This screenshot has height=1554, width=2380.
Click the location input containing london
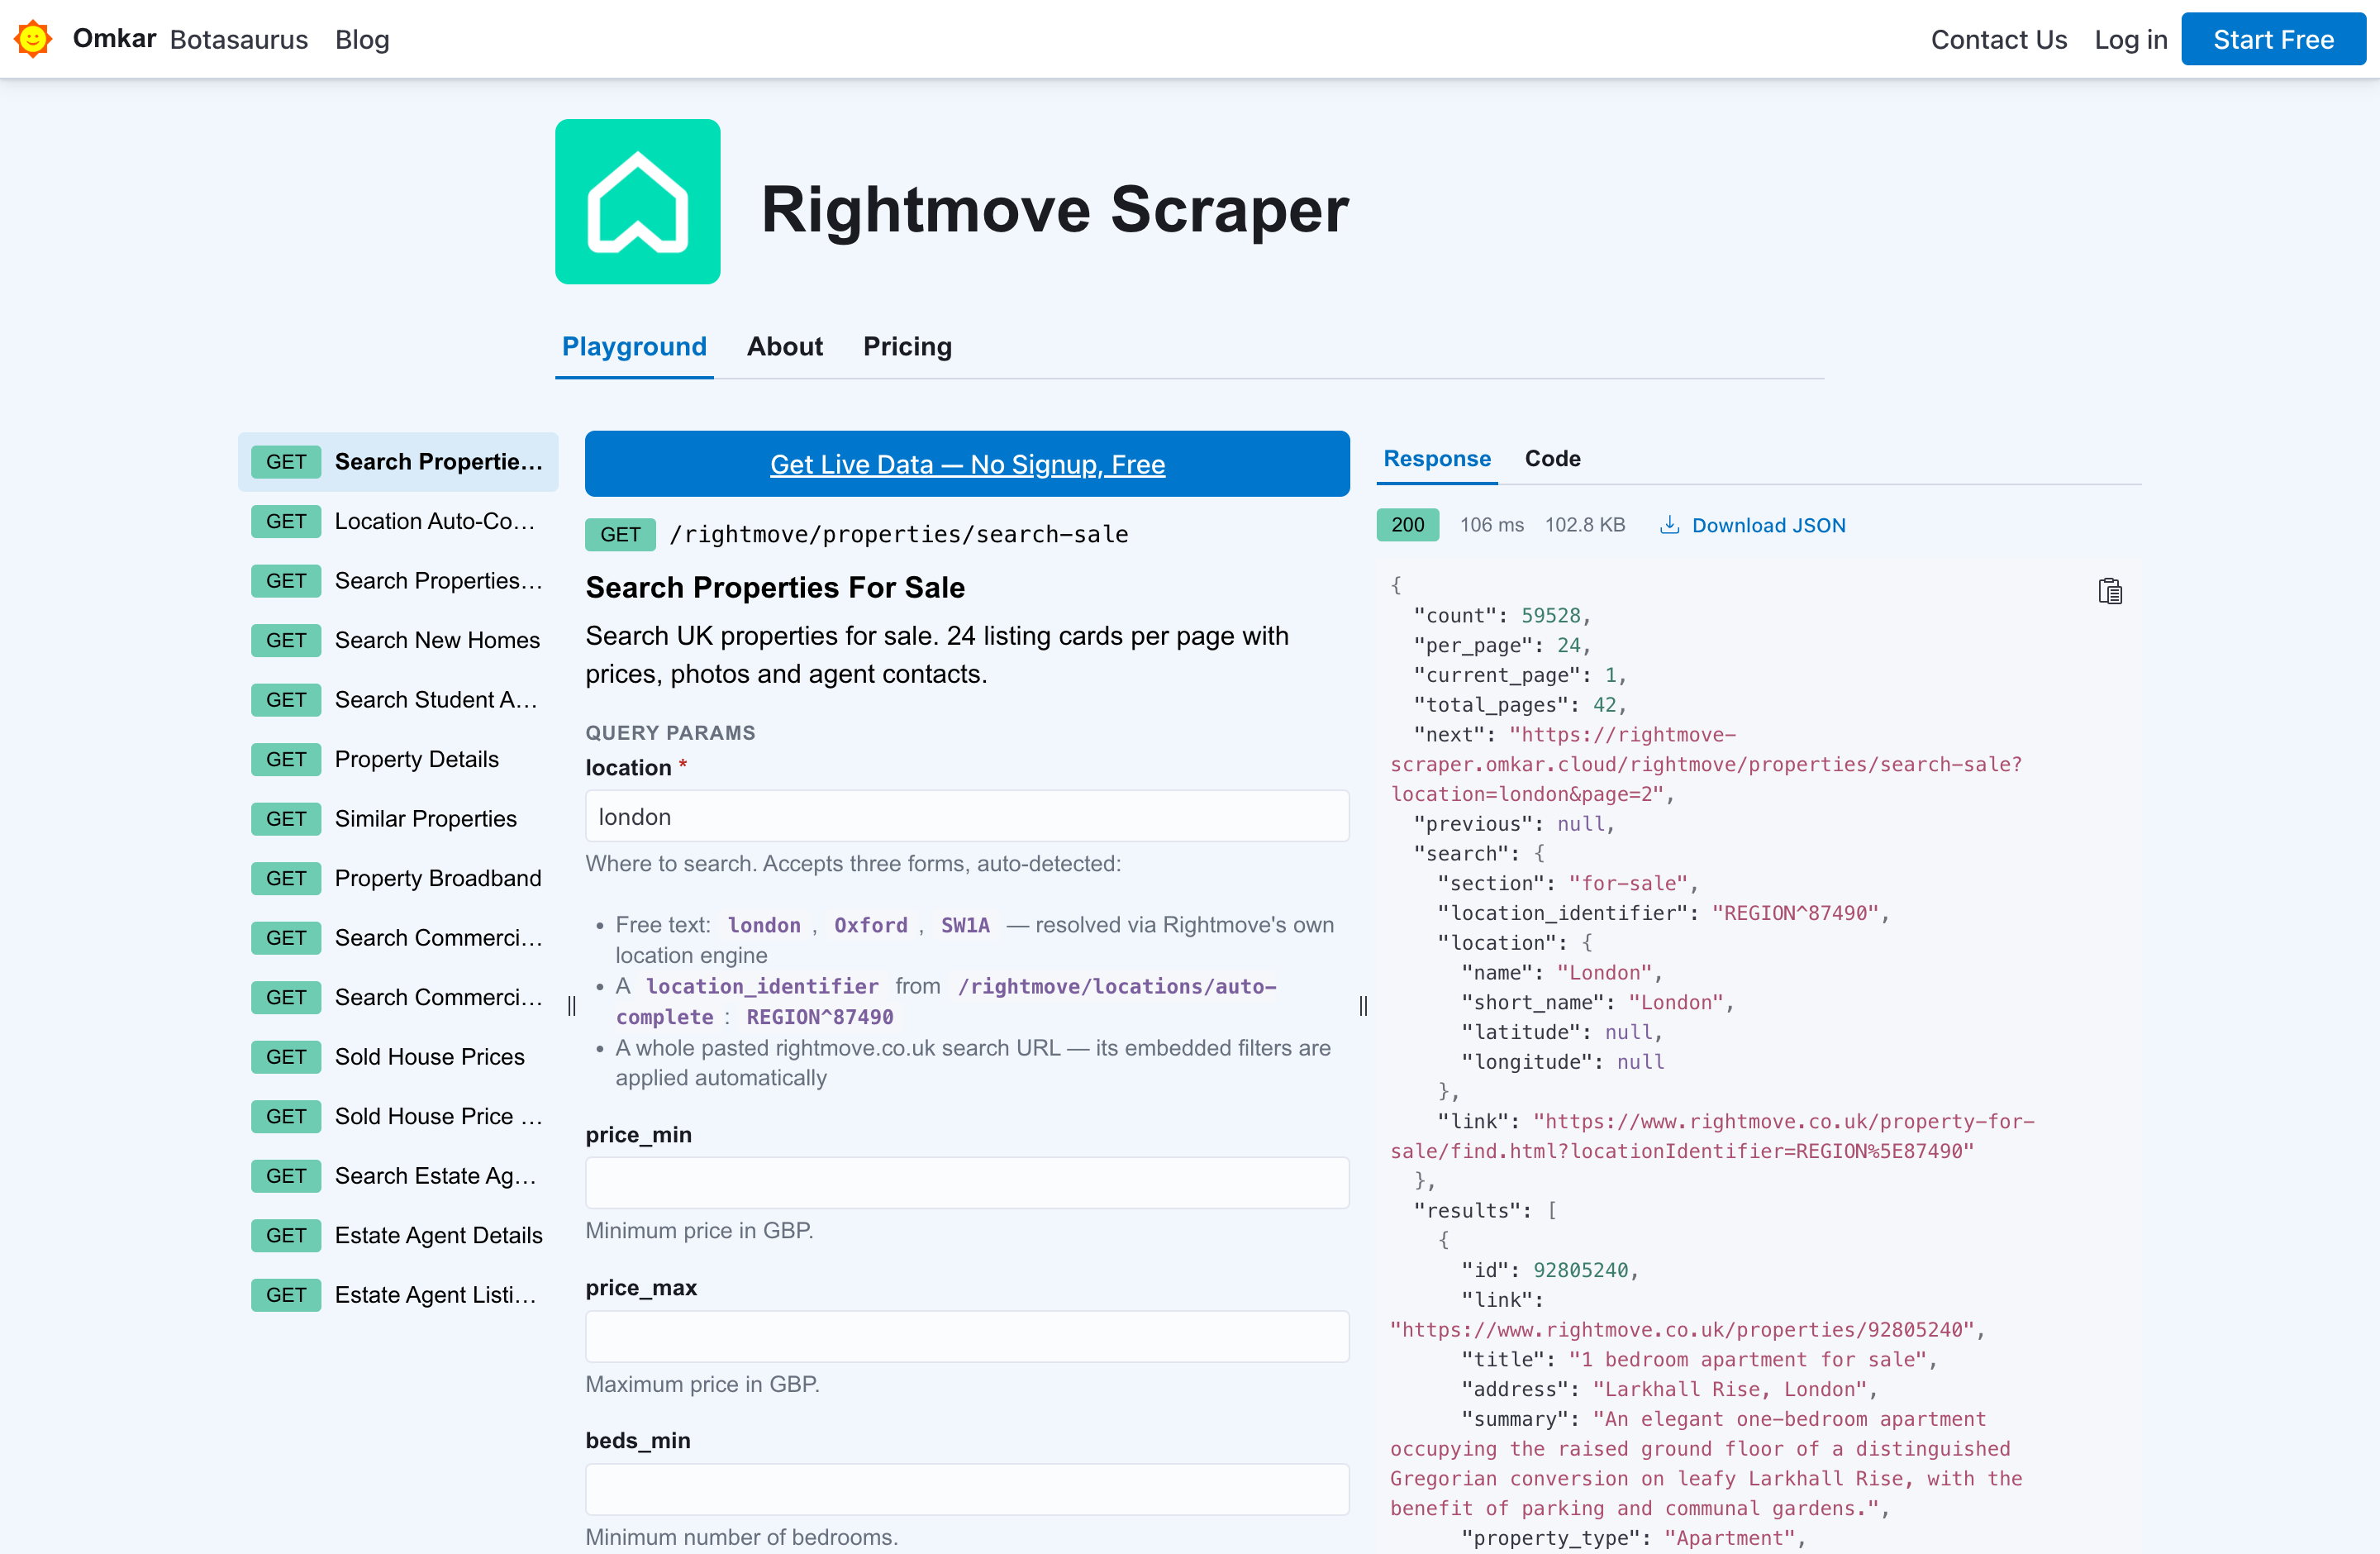[x=966, y=816]
